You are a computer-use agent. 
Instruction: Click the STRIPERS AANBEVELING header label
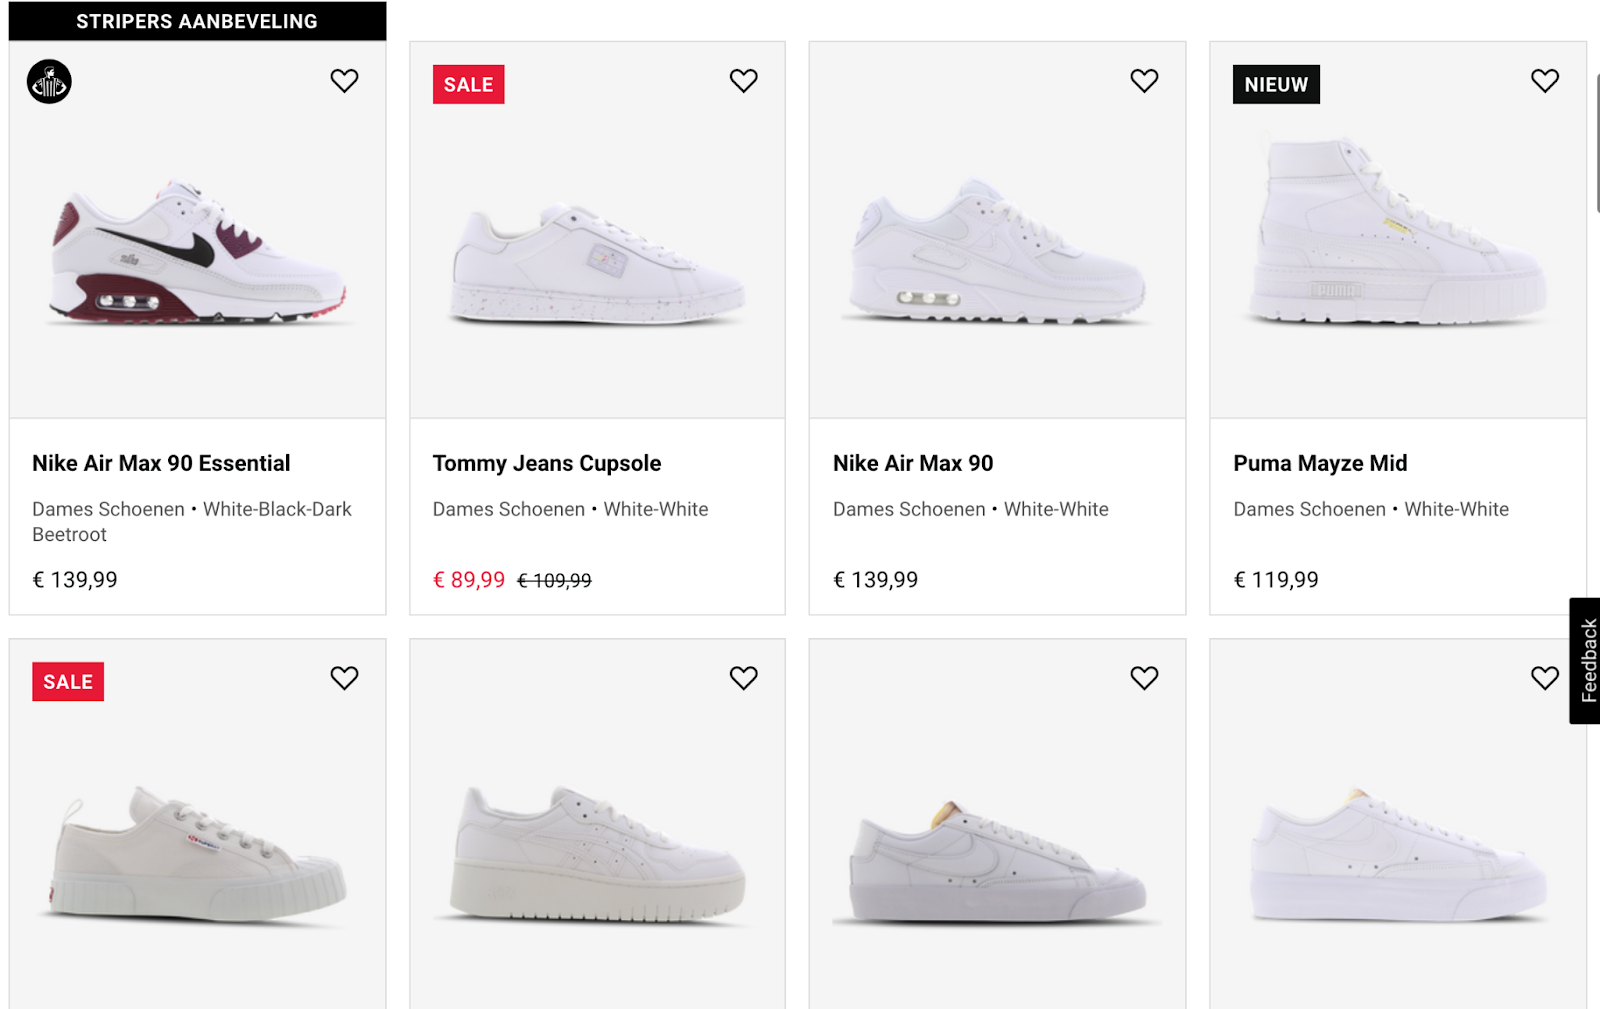(x=196, y=21)
